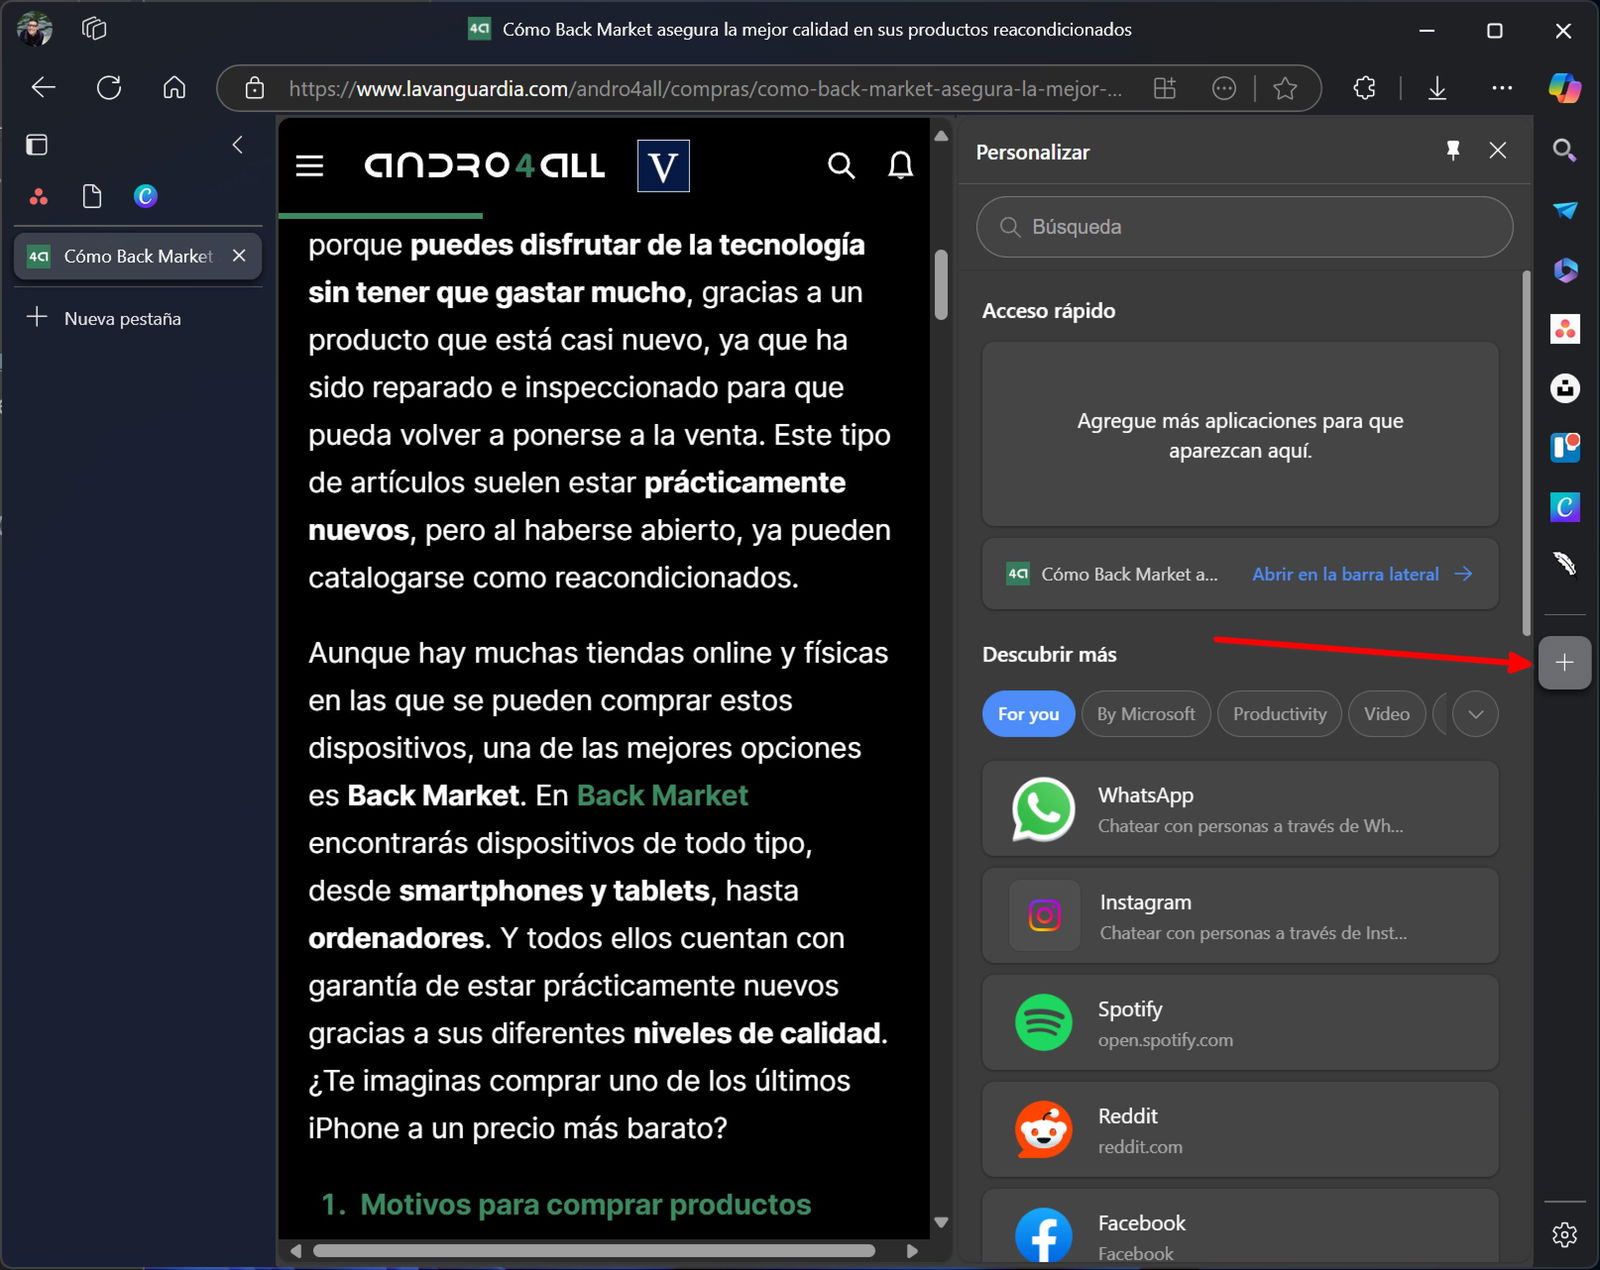The image size is (1600, 1270).
Task: Click the La Vanguardia V logo
Action: click(x=663, y=165)
